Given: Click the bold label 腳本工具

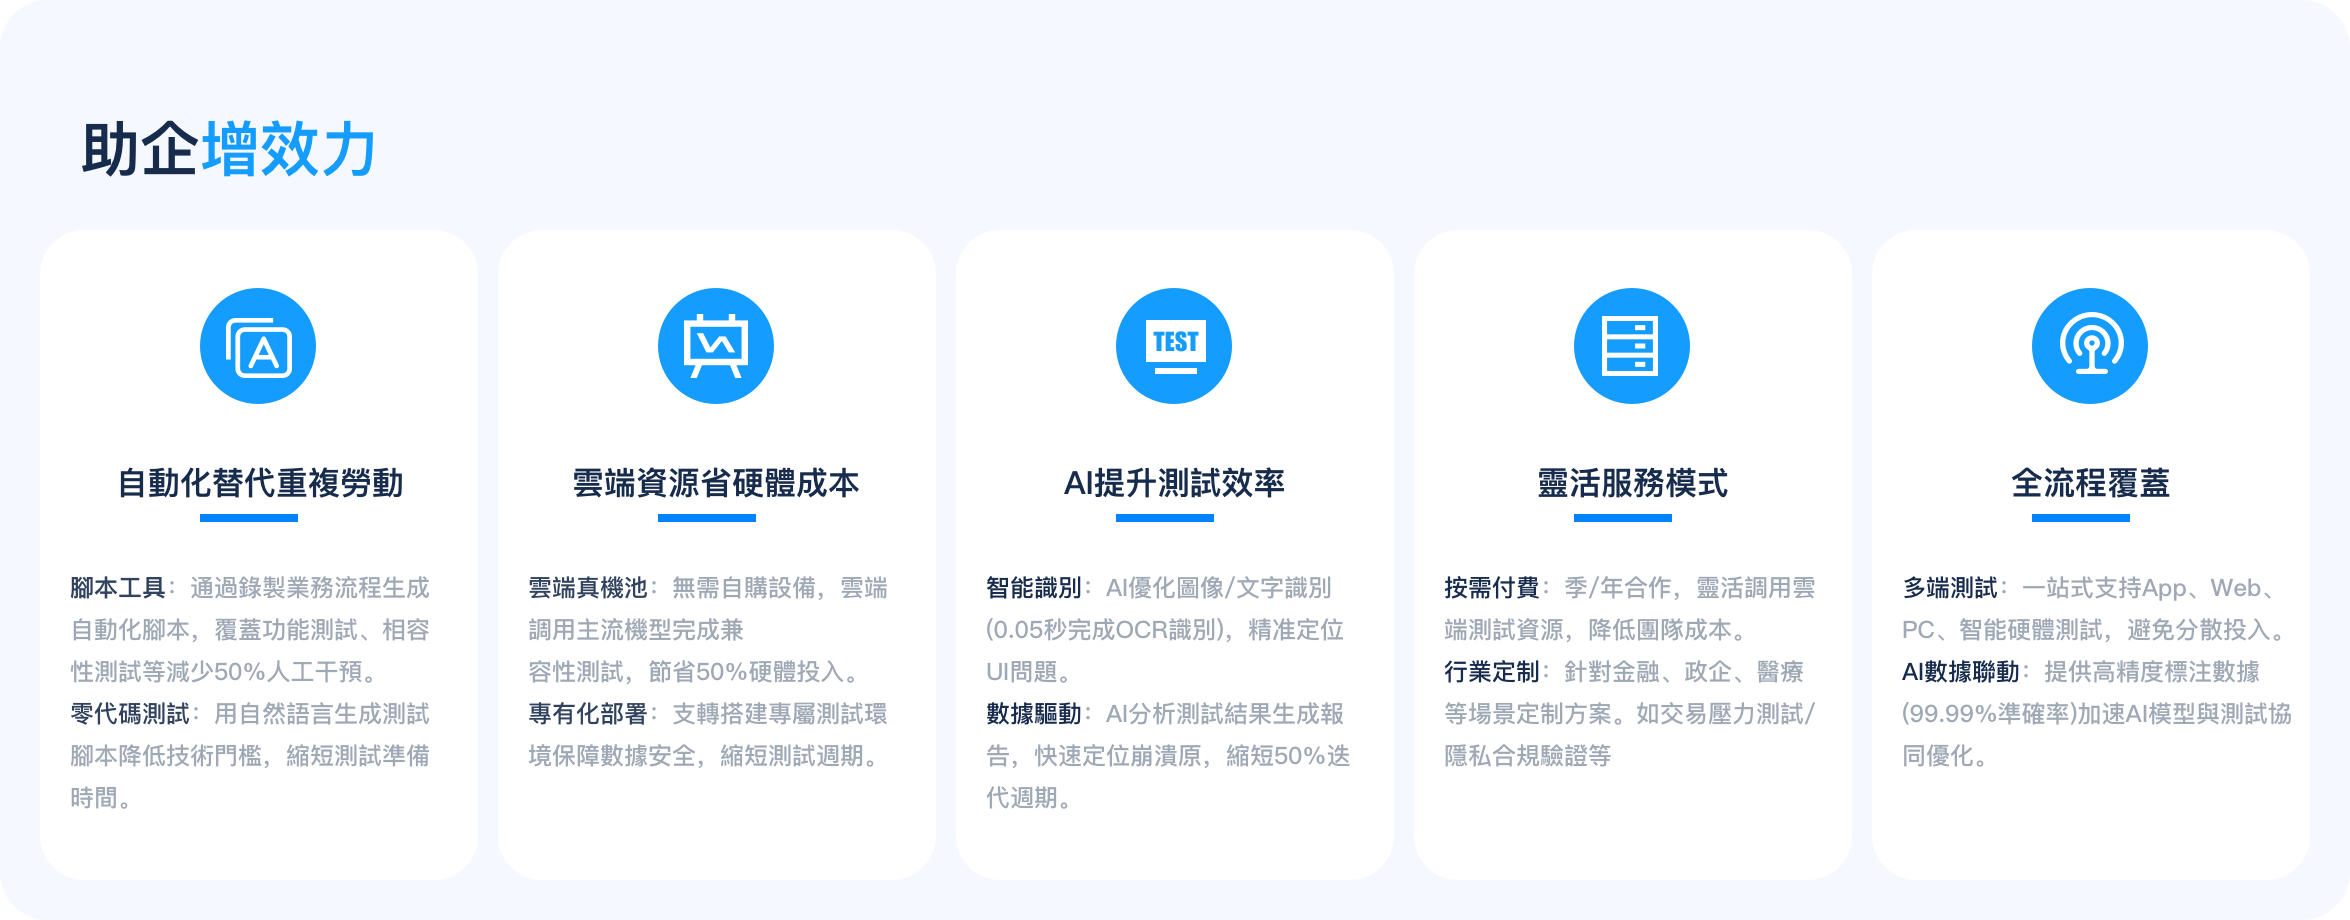Looking at the screenshot, I should coord(118,588).
